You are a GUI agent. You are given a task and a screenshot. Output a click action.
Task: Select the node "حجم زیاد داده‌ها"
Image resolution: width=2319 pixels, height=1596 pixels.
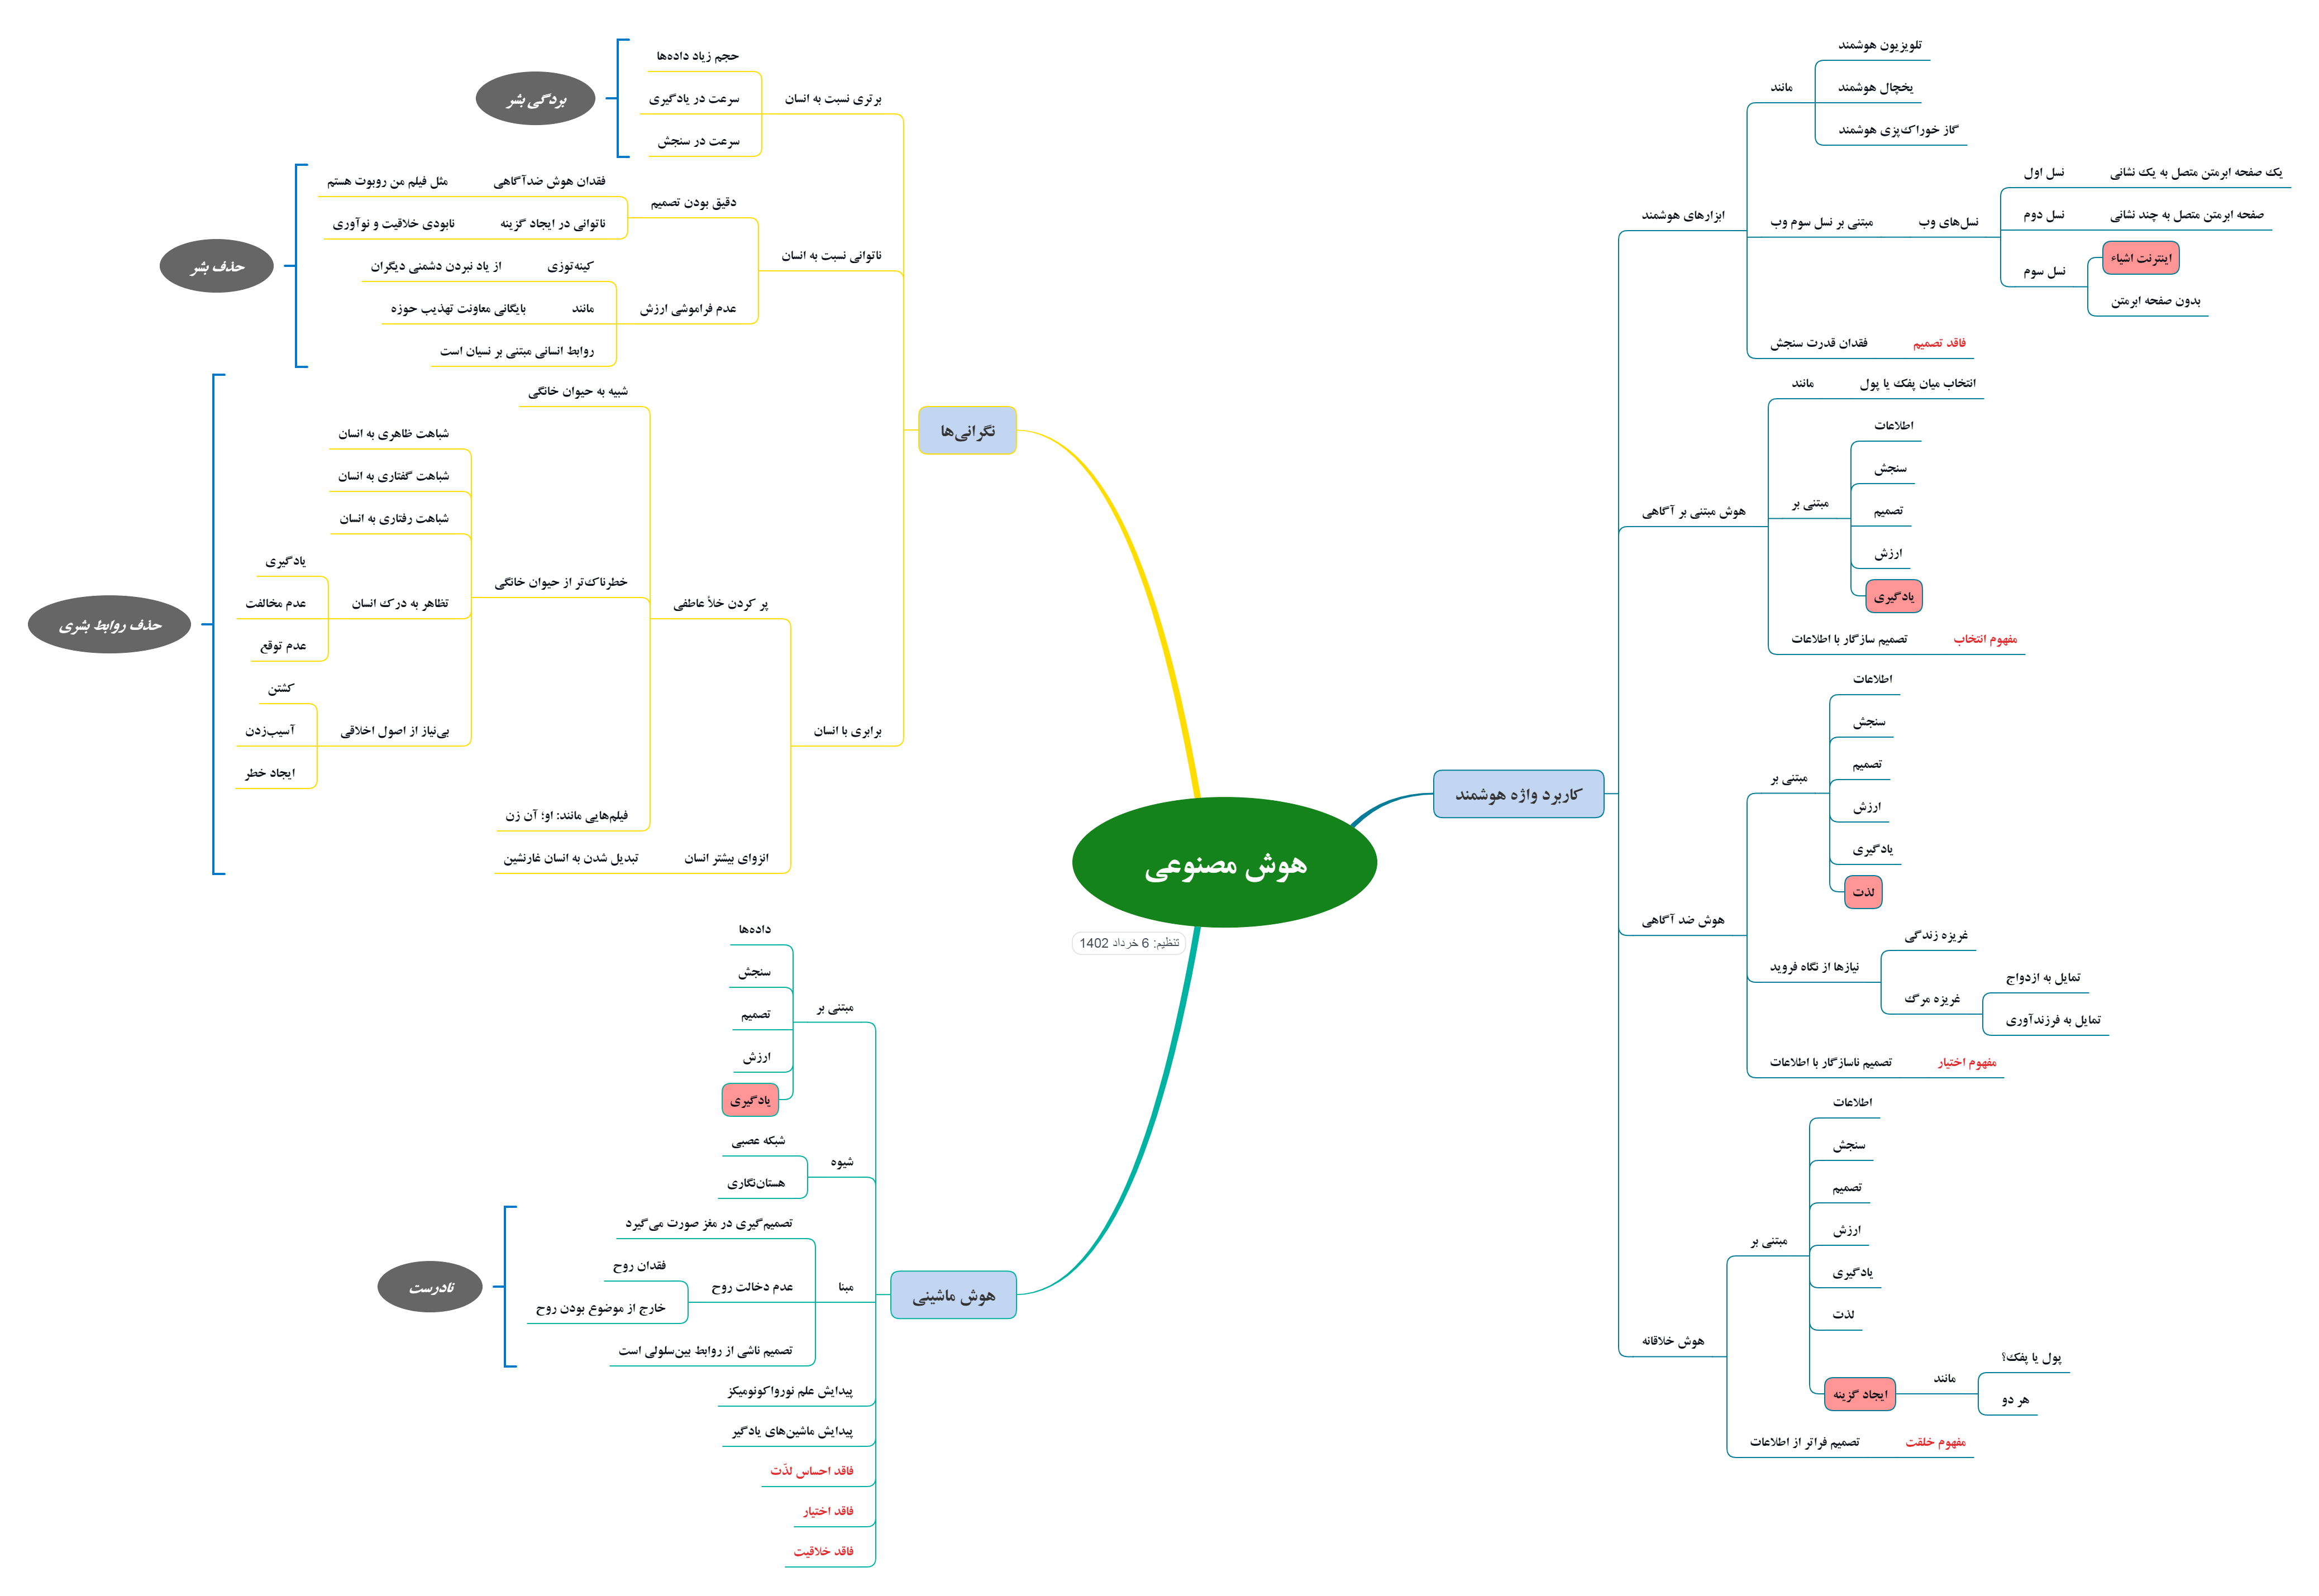[x=697, y=56]
